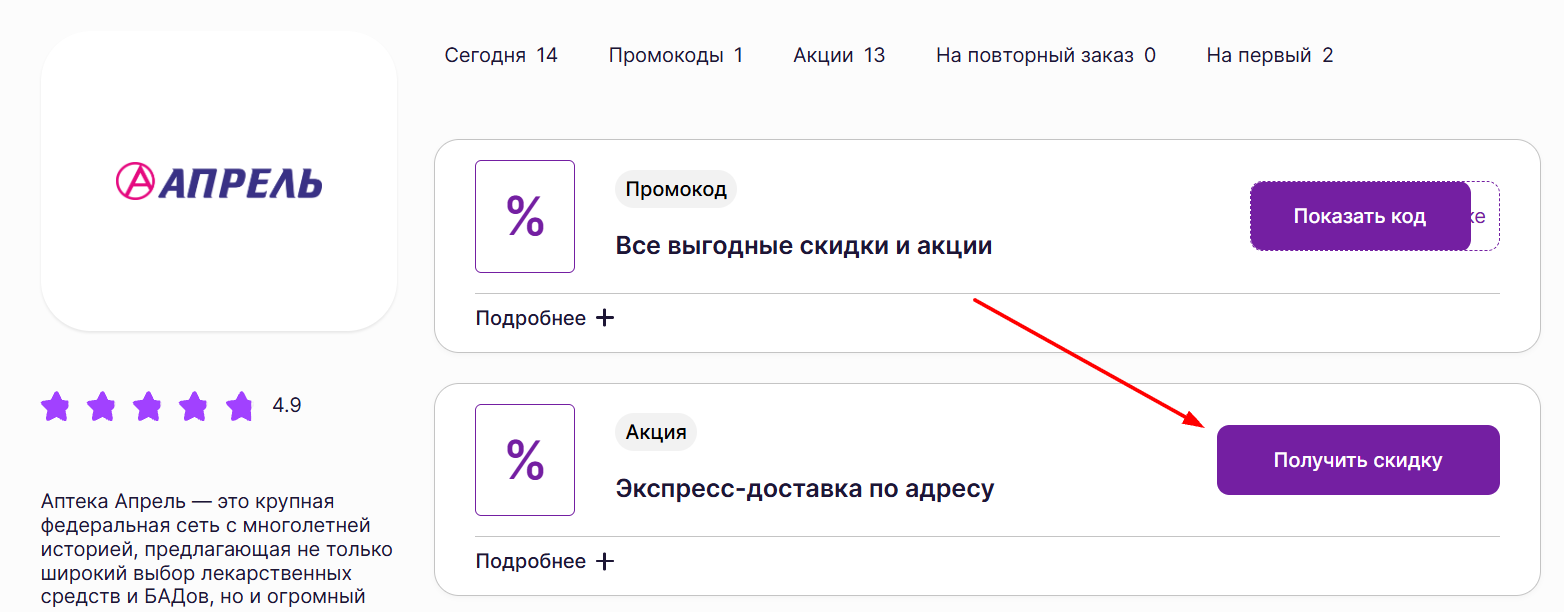Open the На повторный заказ tab
Screen dimensions: 1564x612
point(1046,55)
